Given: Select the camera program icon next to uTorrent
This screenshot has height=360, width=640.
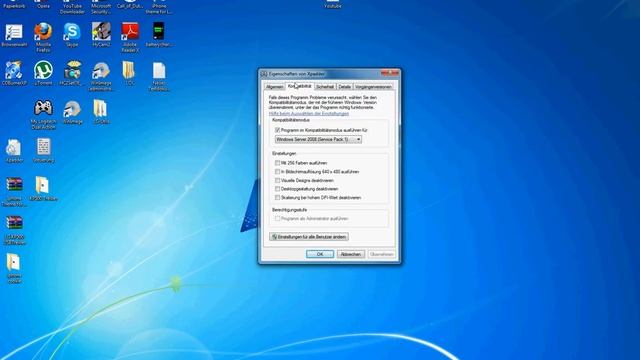Looking at the screenshot, I should (x=72, y=73).
